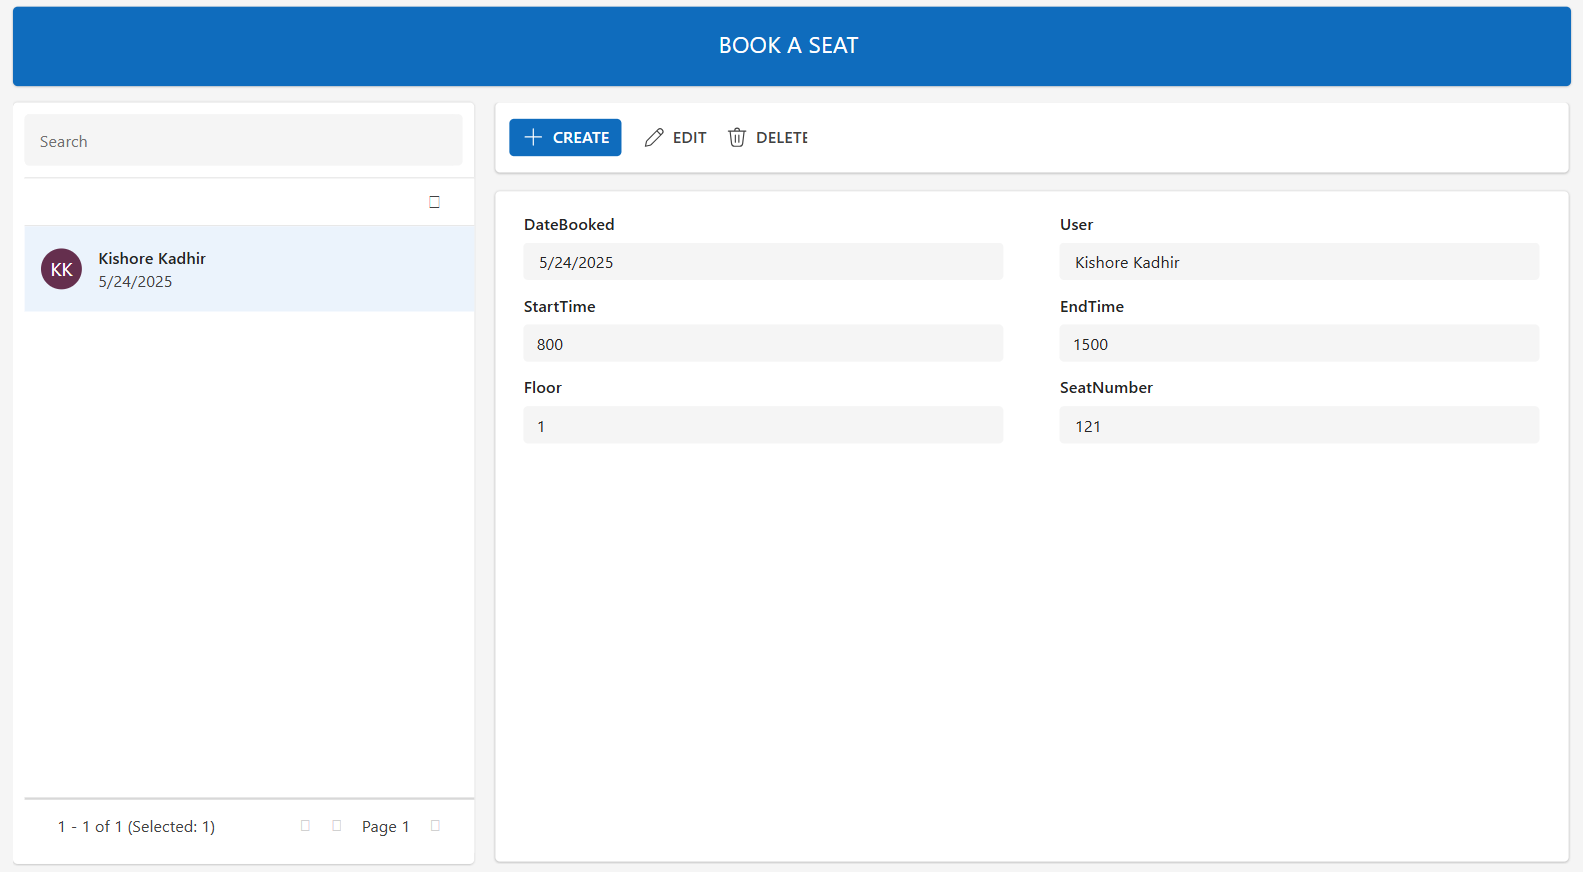Click the 5/24/2025 date in list entry
The image size is (1583, 872).
pyautogui.click(x=135, y=282)
